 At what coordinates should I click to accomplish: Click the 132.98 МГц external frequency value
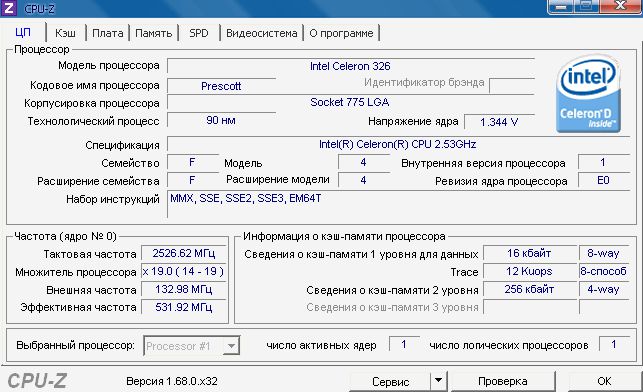pyautogui.click(x=184, y=289)
